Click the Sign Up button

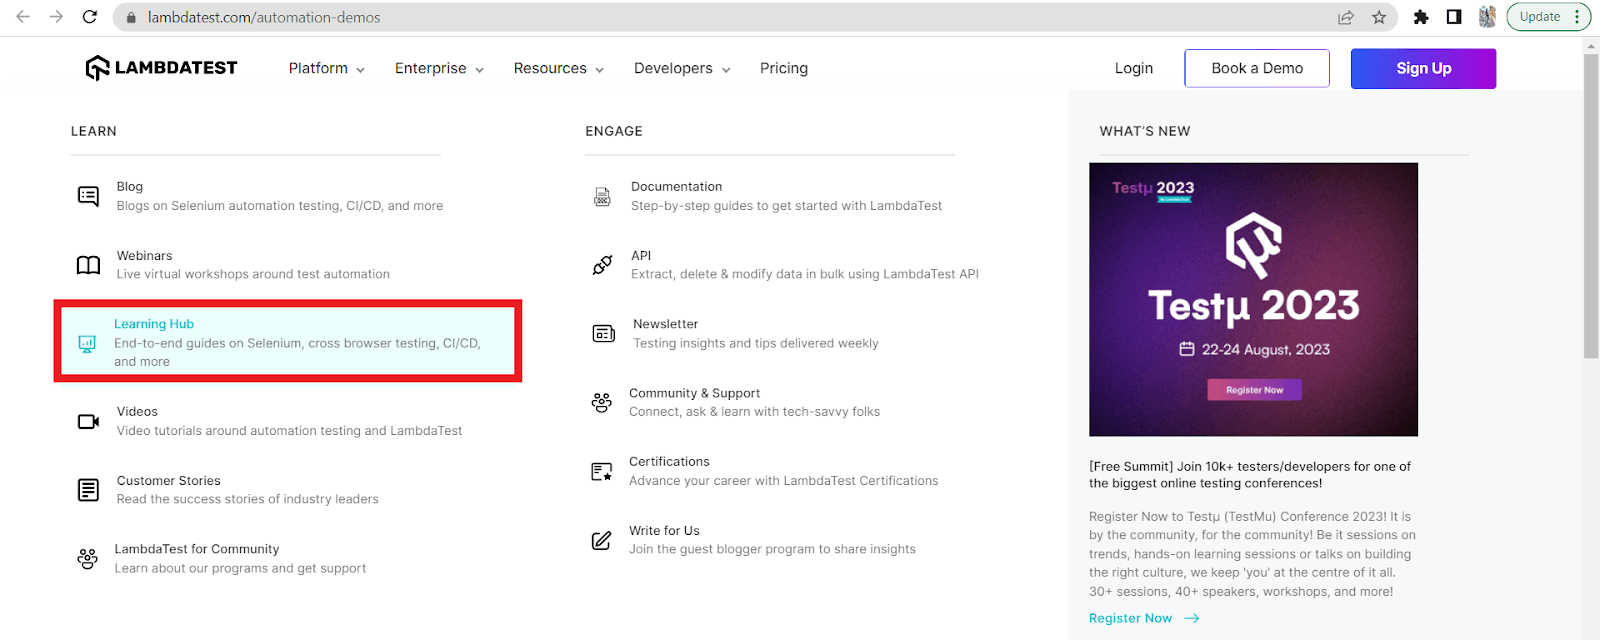(x=1424, y=68)
